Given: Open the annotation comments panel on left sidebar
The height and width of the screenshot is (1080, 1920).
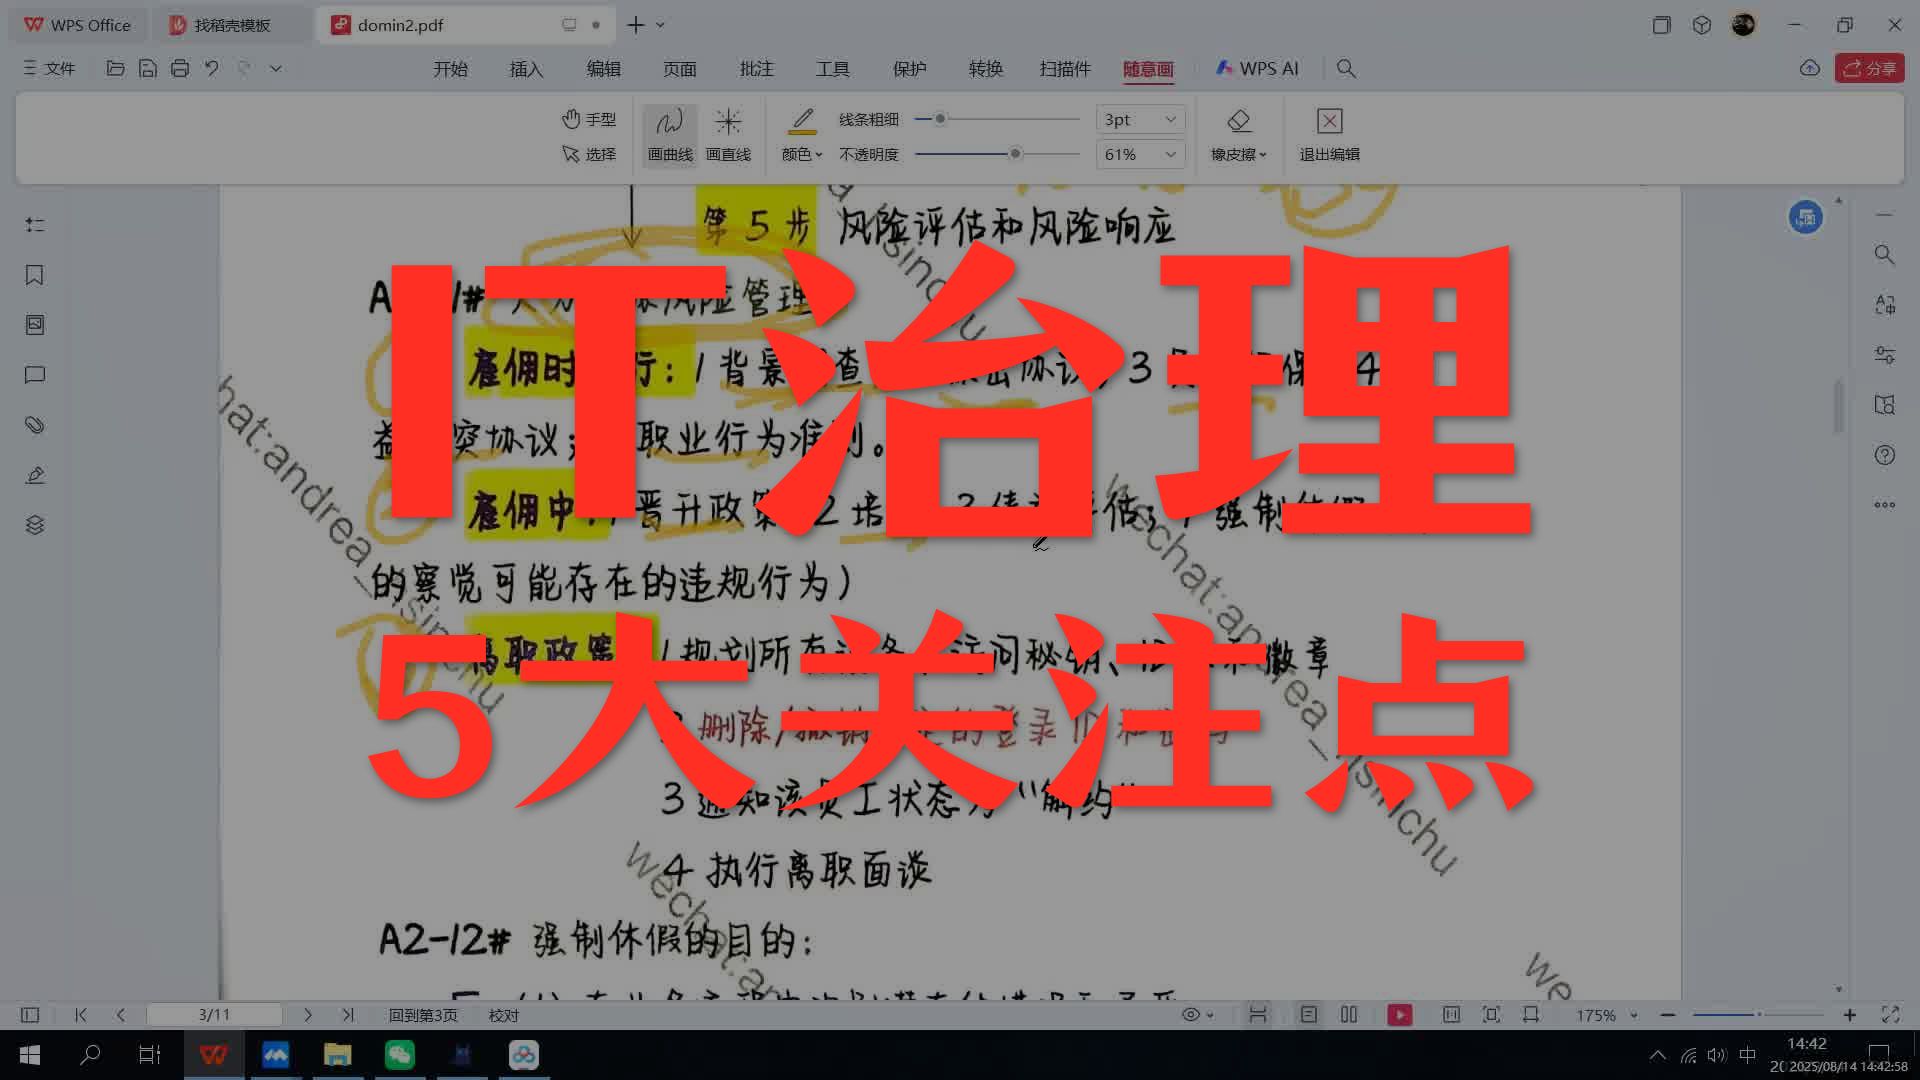Looking at the screenshot, I should 35,374.
